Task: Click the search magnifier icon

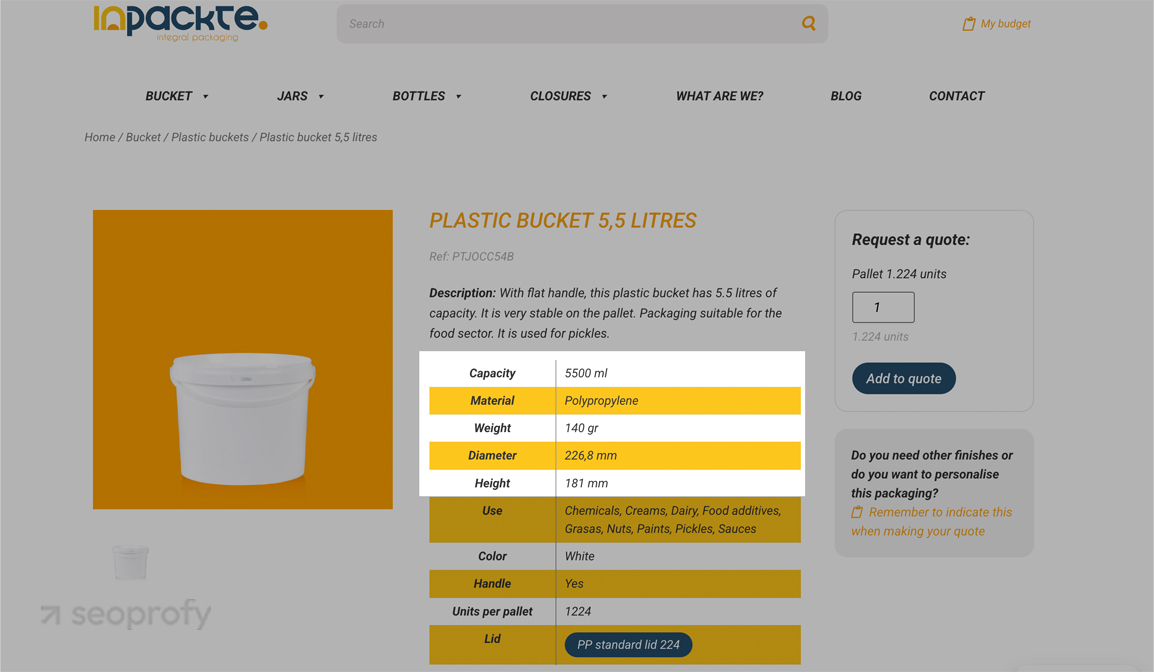Action: tap(808, 23)
